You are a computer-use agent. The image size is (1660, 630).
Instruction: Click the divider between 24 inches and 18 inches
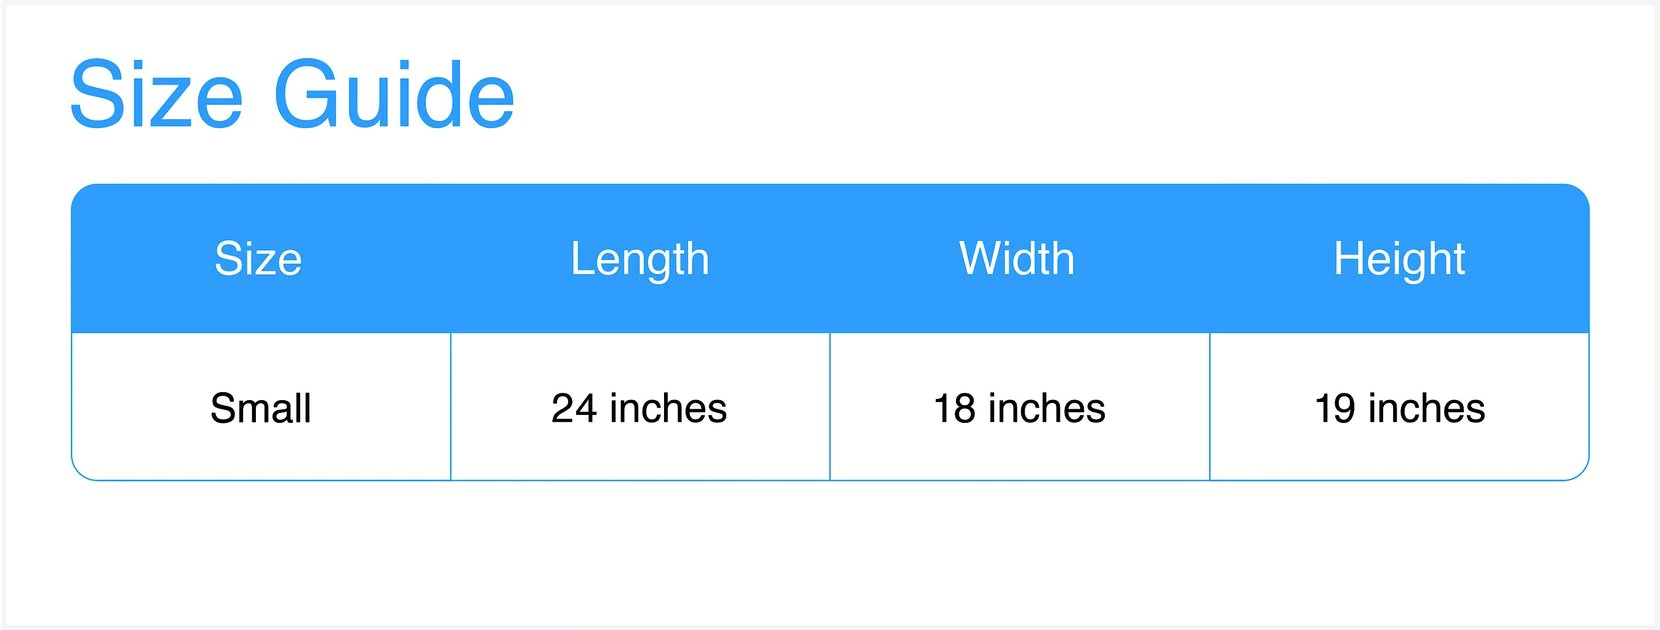(830, 406)
